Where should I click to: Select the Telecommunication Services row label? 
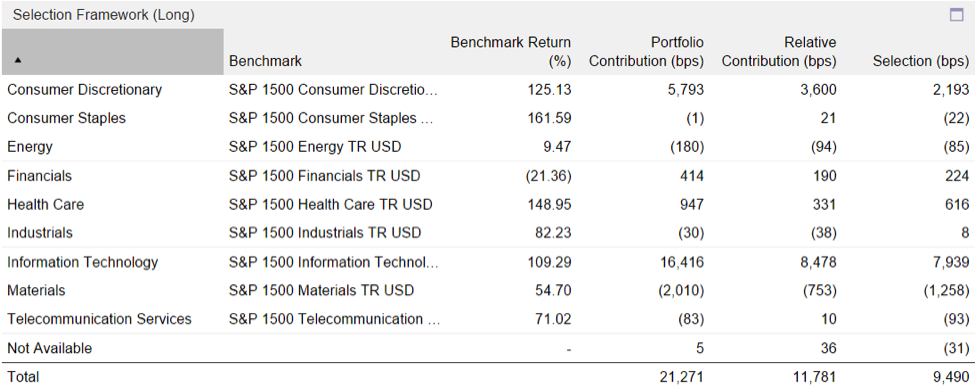[x=99, y=319]
